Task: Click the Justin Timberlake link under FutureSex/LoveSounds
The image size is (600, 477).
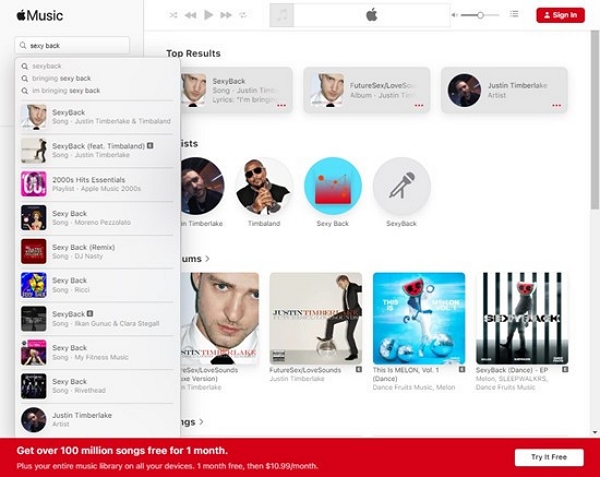Action: tap(297, 379)
